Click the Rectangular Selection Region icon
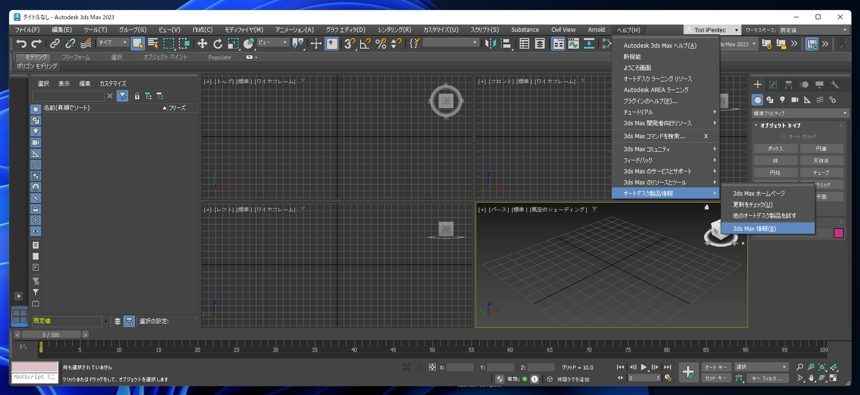Screen dimensions: 860x395 click(169, 44)
